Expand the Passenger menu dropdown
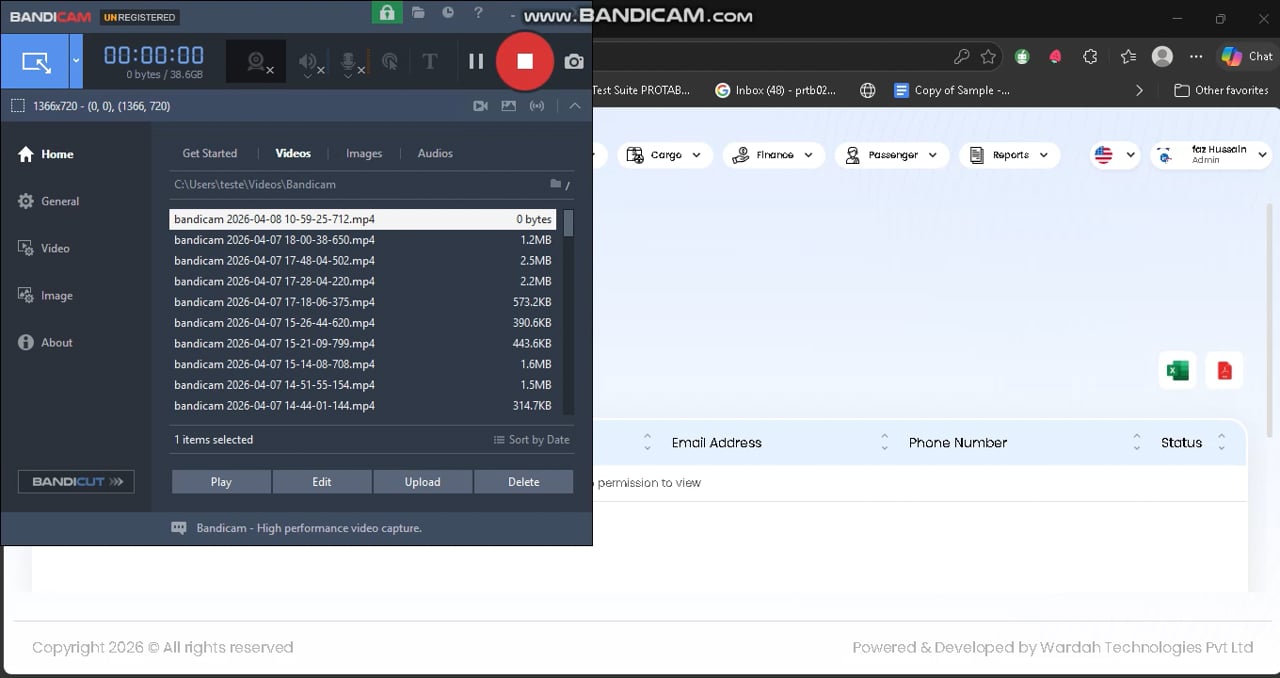Image resolution: width=1280 pixels, height=678 pixels. (x=892, y=155)
